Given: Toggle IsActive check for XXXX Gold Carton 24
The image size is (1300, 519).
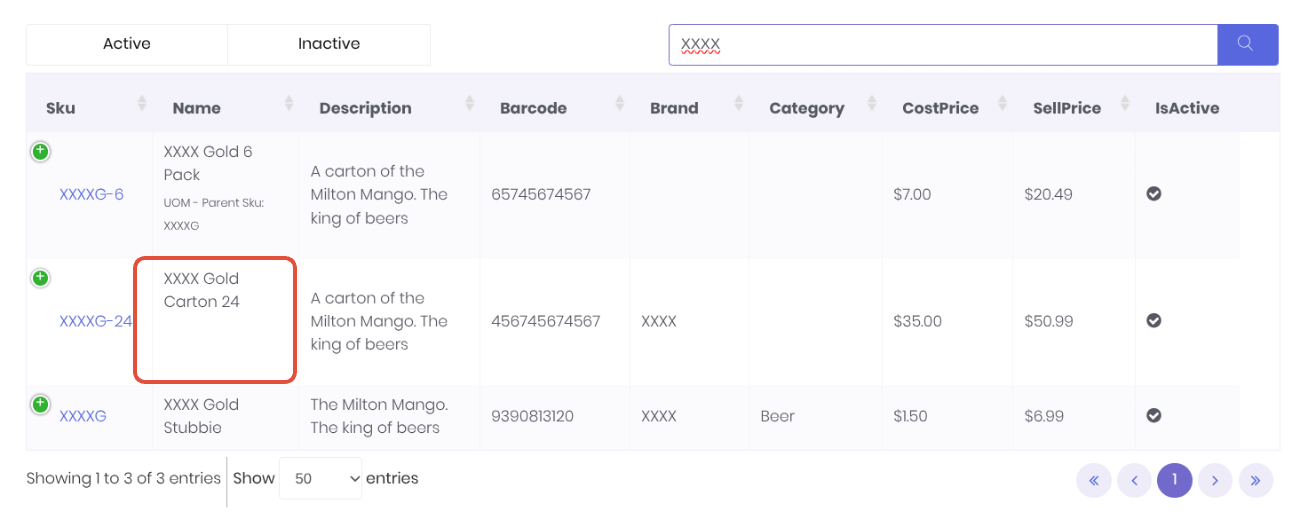Looking at the screenshot, I should click(x=1153, y=321).
